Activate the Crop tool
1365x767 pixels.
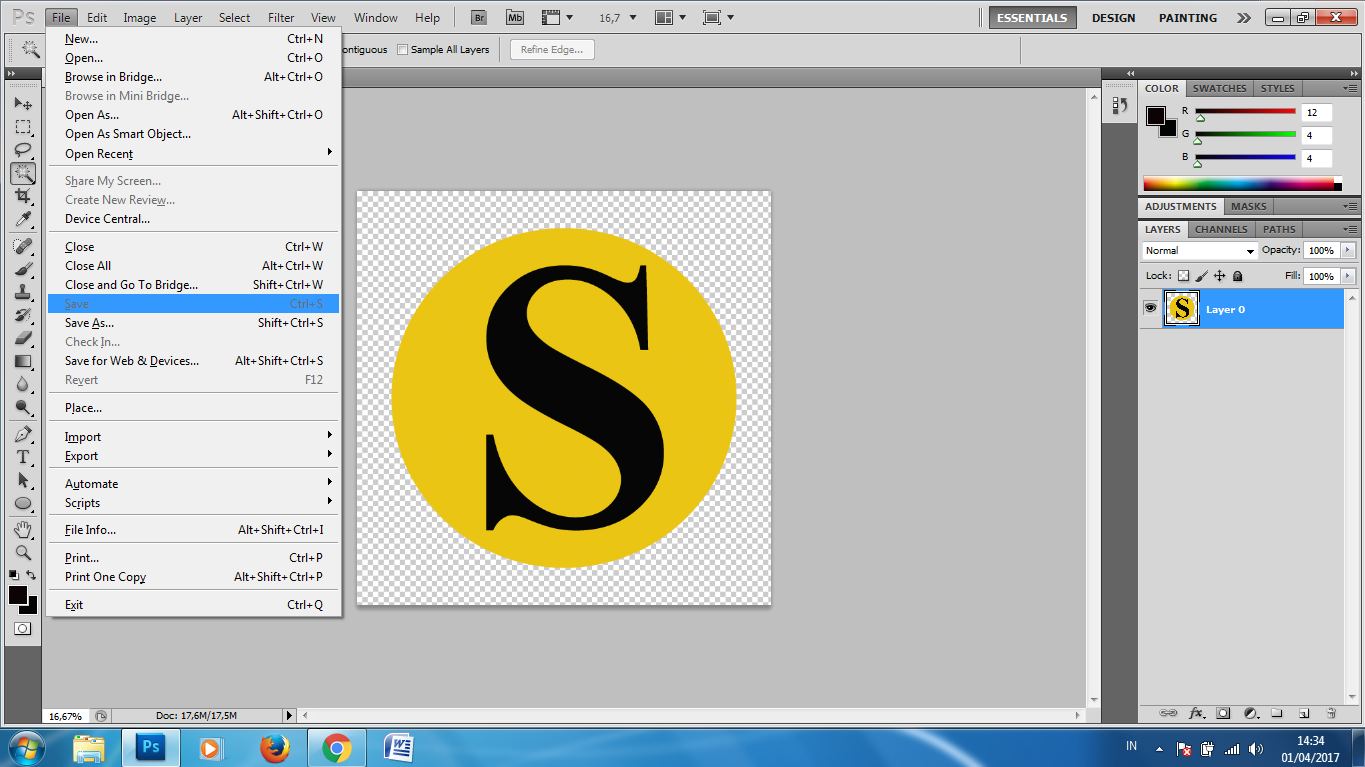click(23, 195)
